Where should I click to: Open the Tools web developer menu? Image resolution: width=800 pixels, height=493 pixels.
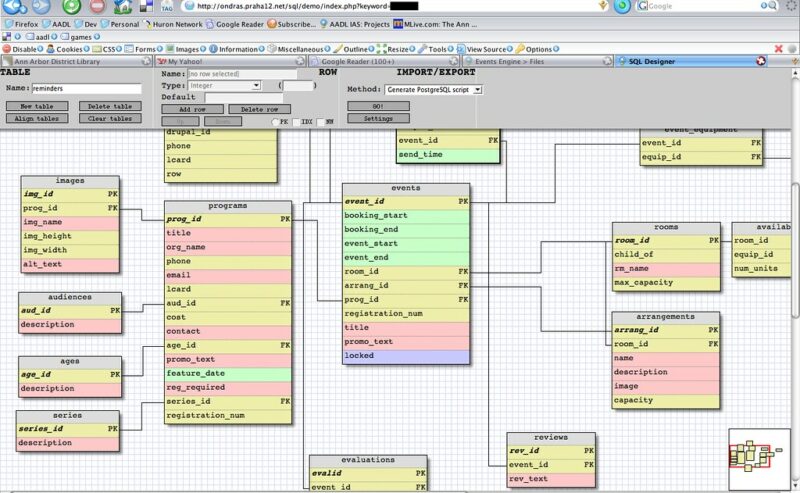click(x=436, y=49)
